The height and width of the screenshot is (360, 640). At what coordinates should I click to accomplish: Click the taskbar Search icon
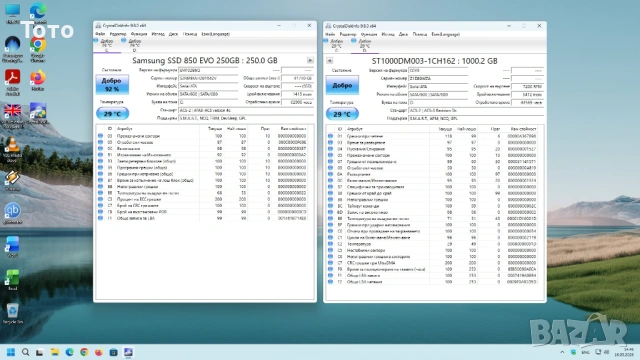pos(25,352)
